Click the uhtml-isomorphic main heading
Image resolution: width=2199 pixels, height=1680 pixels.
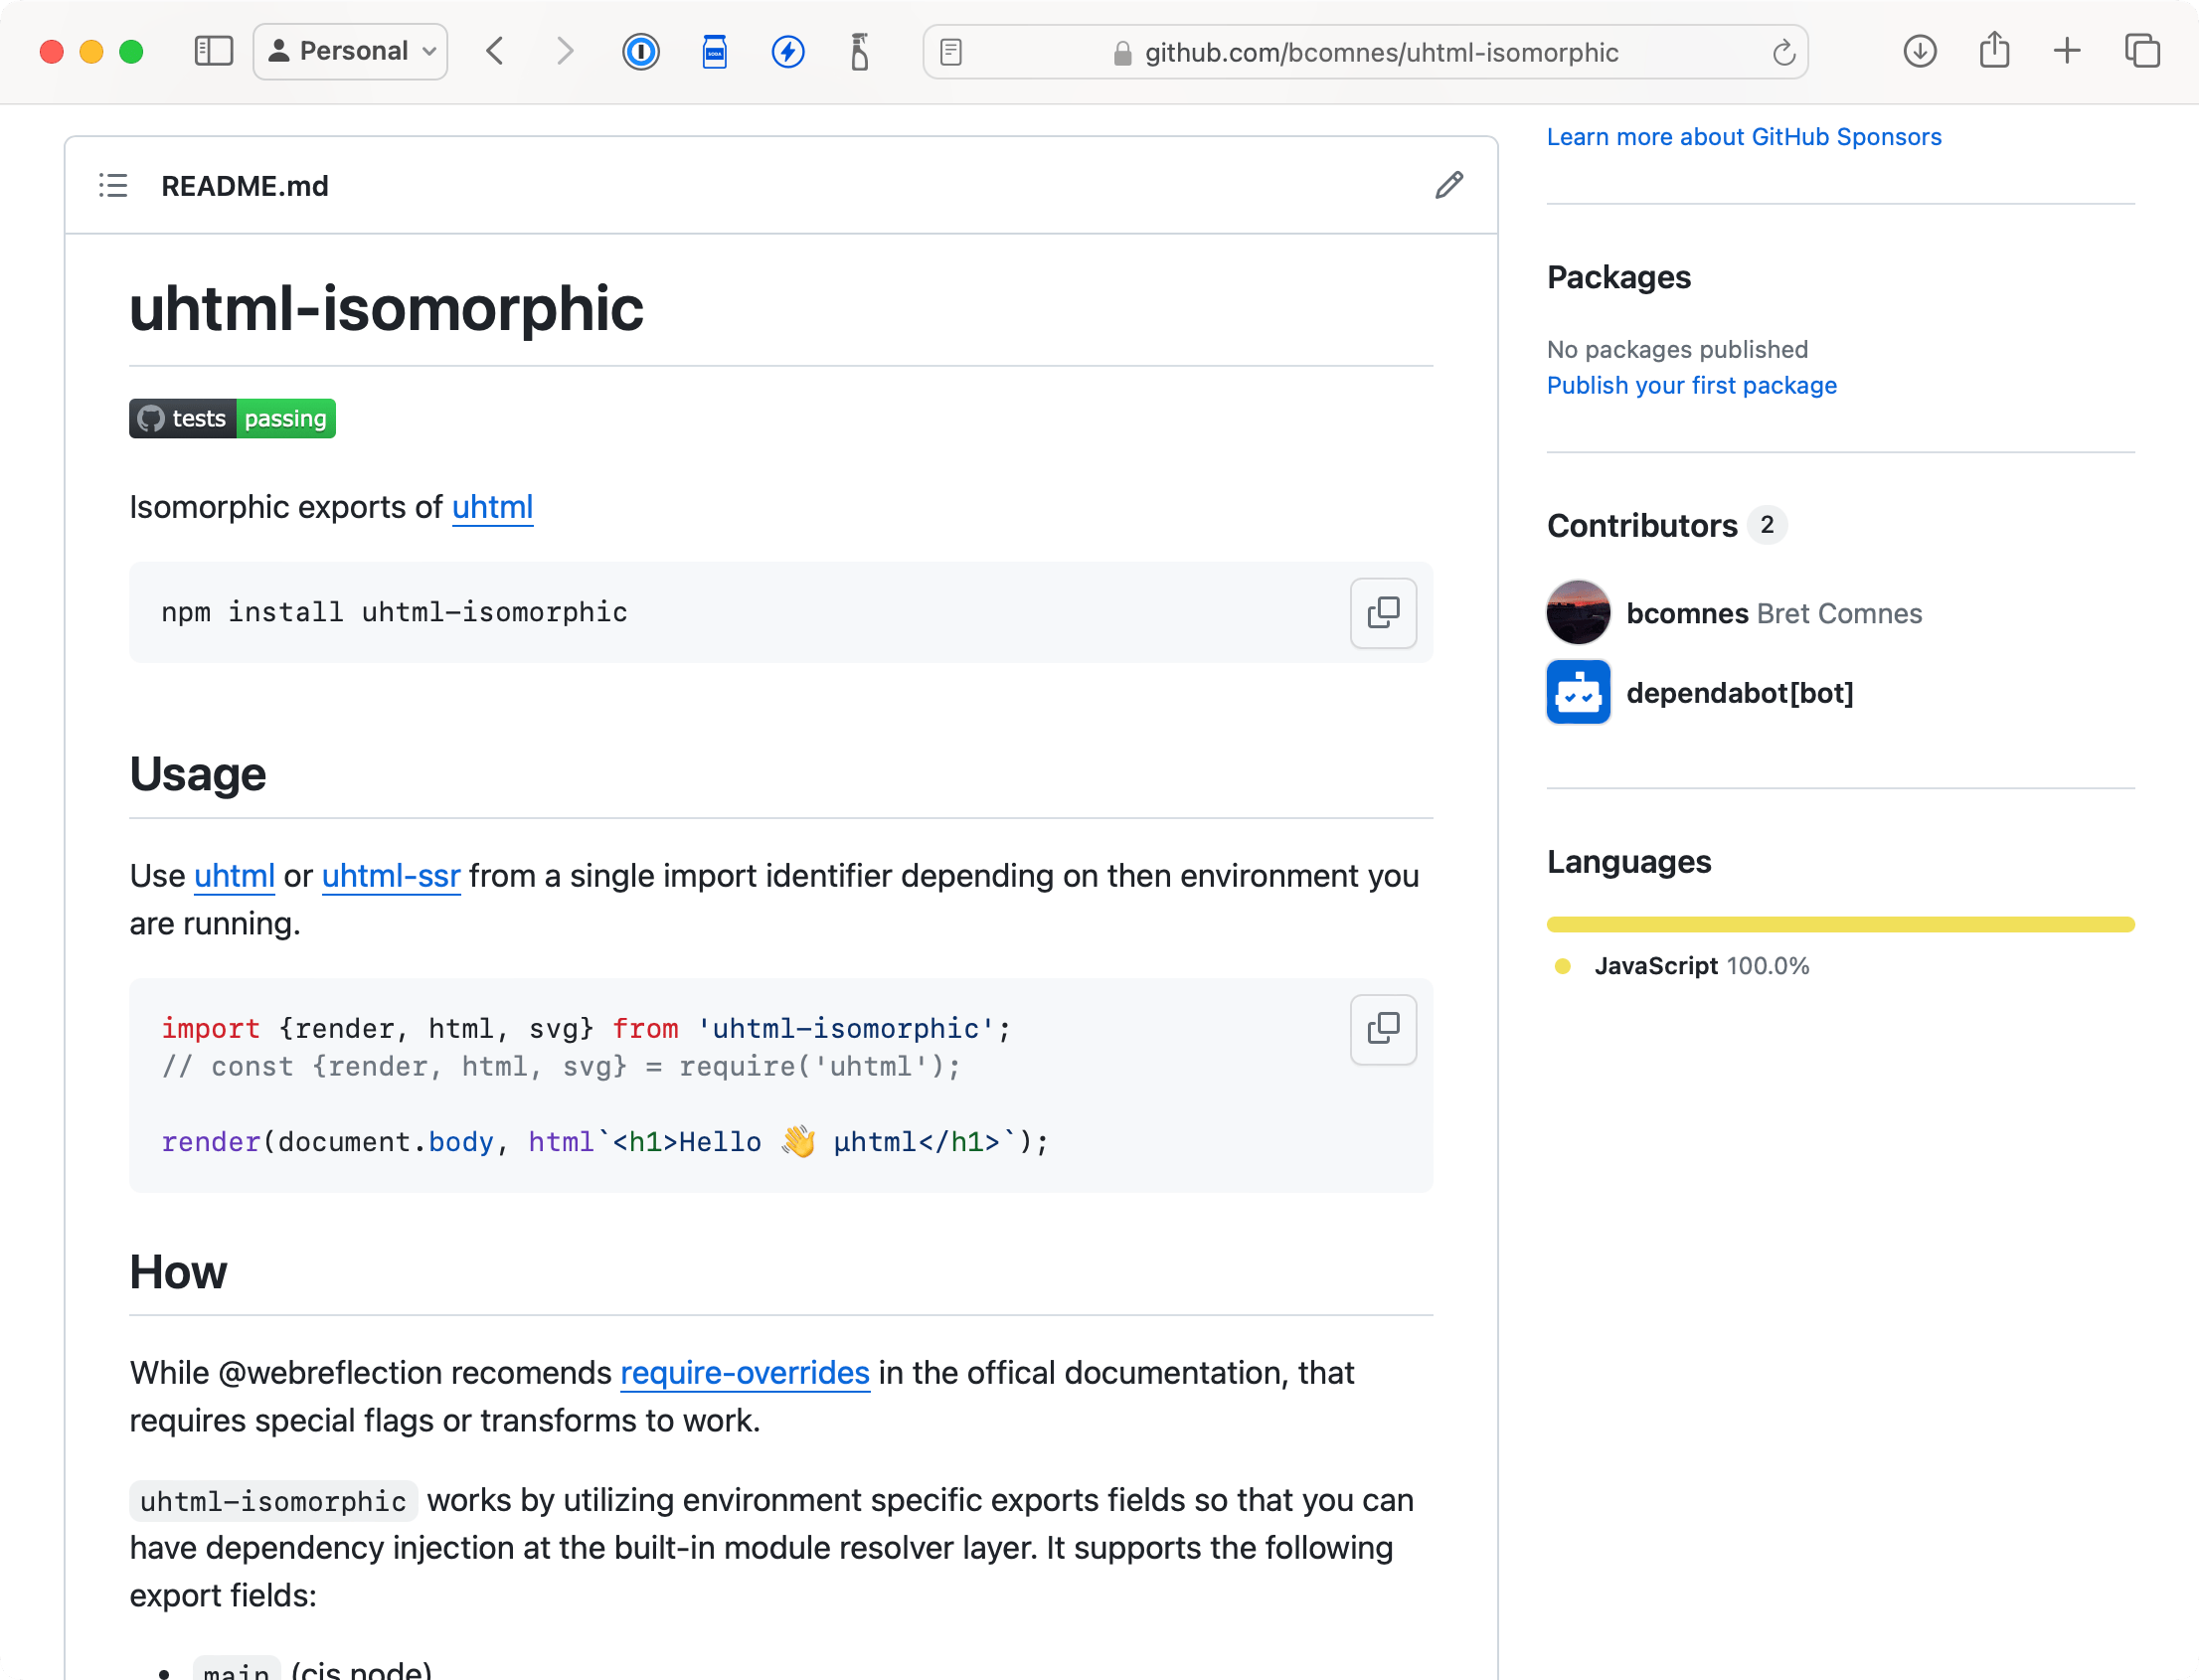pos(386,308)
